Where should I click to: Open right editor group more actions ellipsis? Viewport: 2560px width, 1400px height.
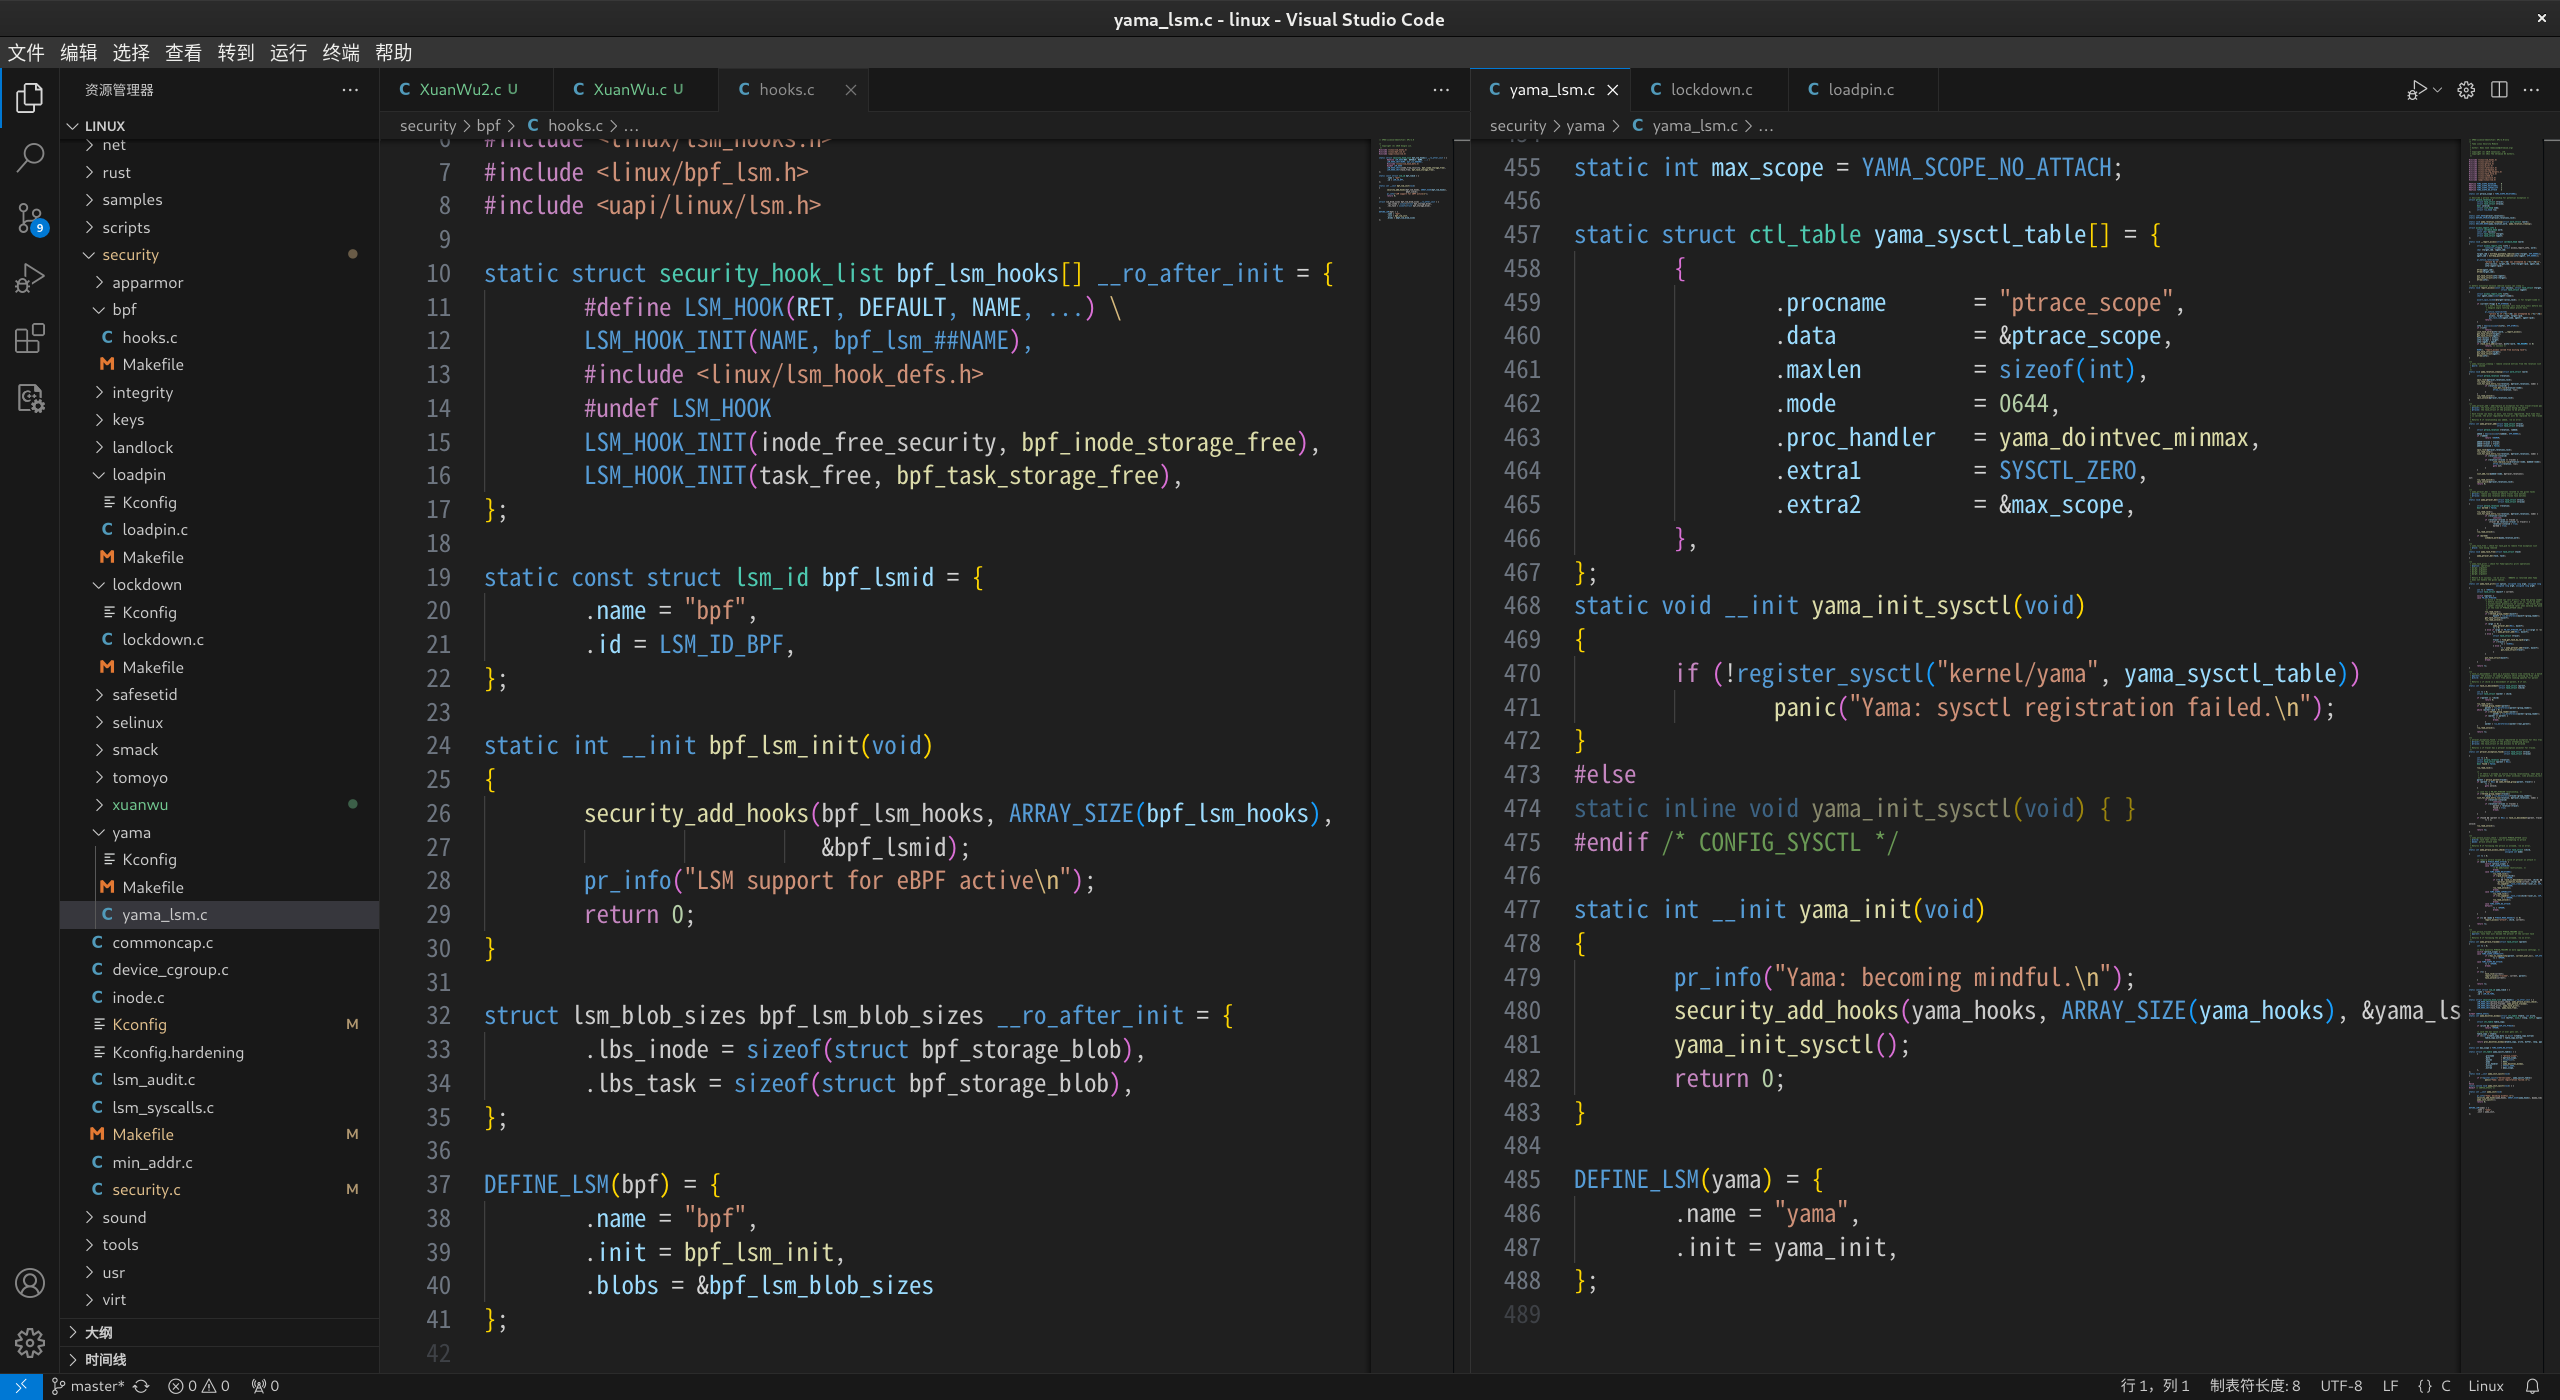tap(2531, 90)
